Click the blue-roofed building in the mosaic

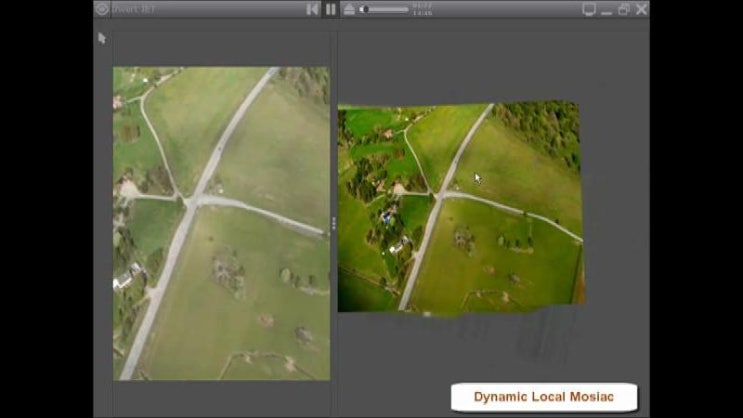click(387, 216)
